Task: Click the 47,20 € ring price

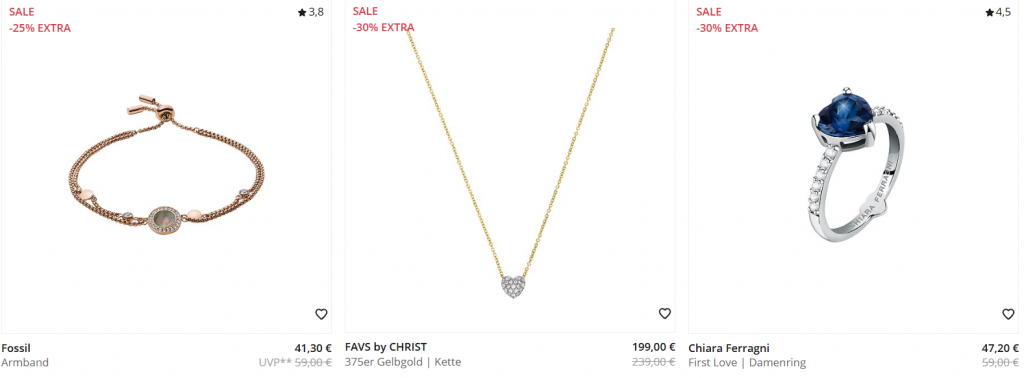Action: click(x=1000, y=348)
